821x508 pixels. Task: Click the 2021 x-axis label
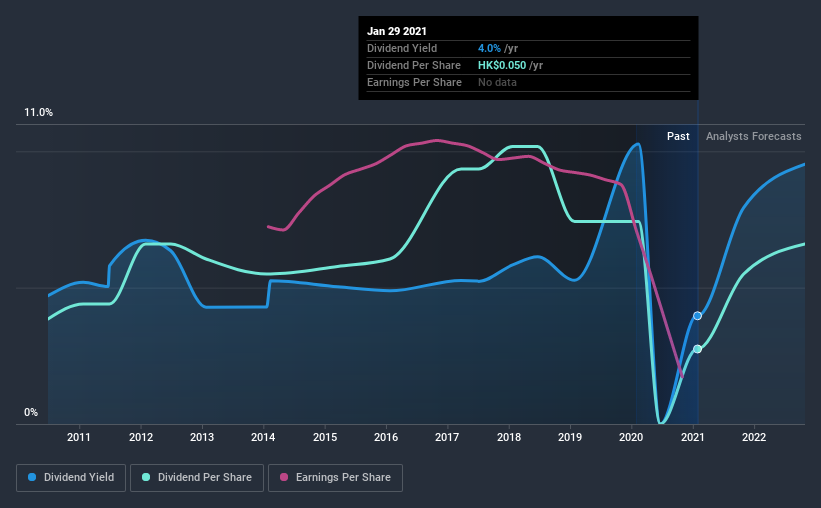pyautogui.click(x=693, y=437)
